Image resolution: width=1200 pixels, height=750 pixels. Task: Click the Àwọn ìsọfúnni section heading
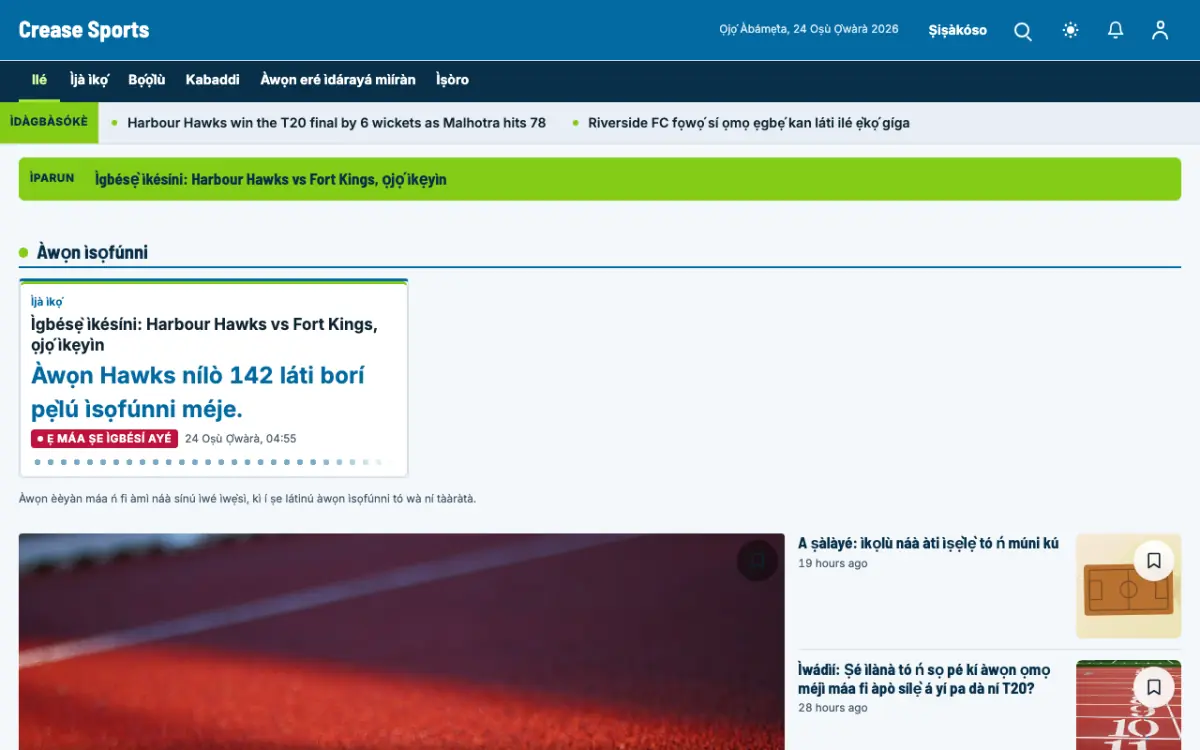click(x=92, y=252)
